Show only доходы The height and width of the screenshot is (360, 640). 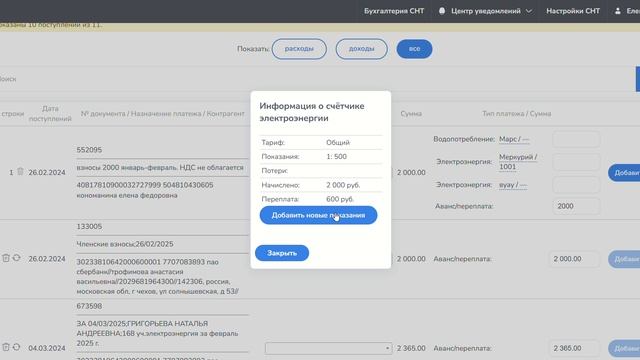(x=361, y=49)
